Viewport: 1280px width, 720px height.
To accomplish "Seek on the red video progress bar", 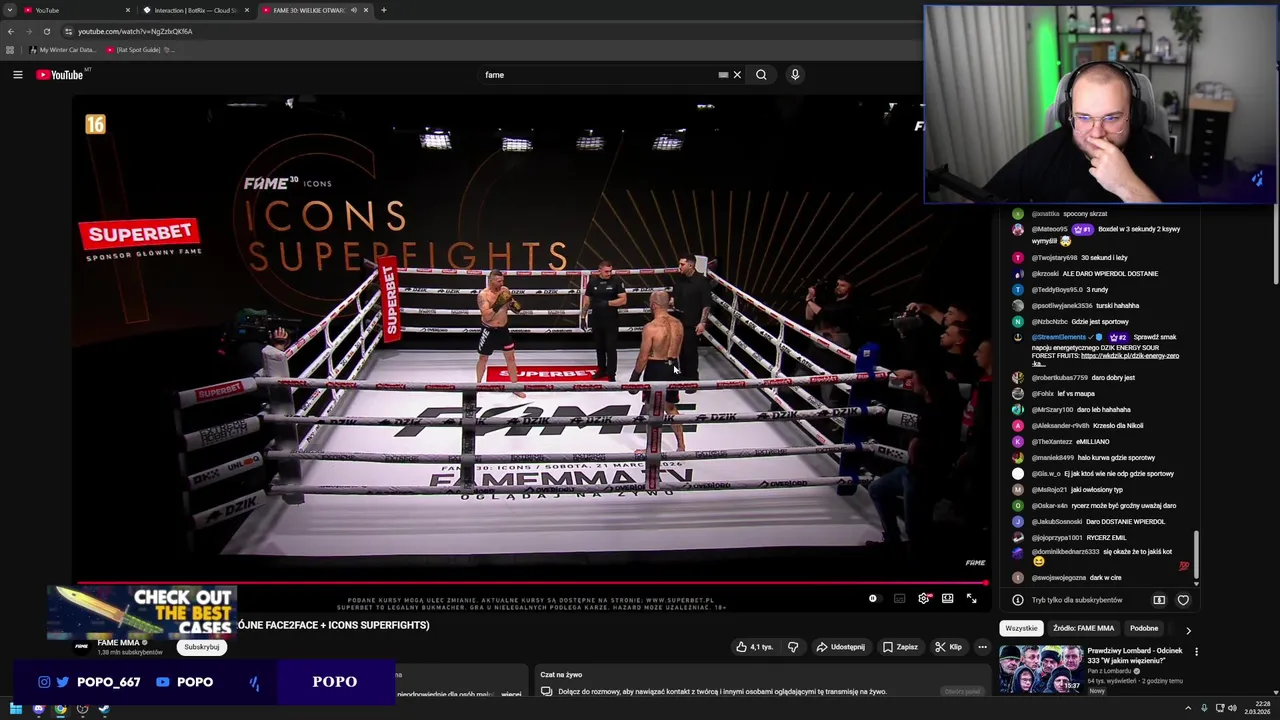I will (x=530, y=583).
